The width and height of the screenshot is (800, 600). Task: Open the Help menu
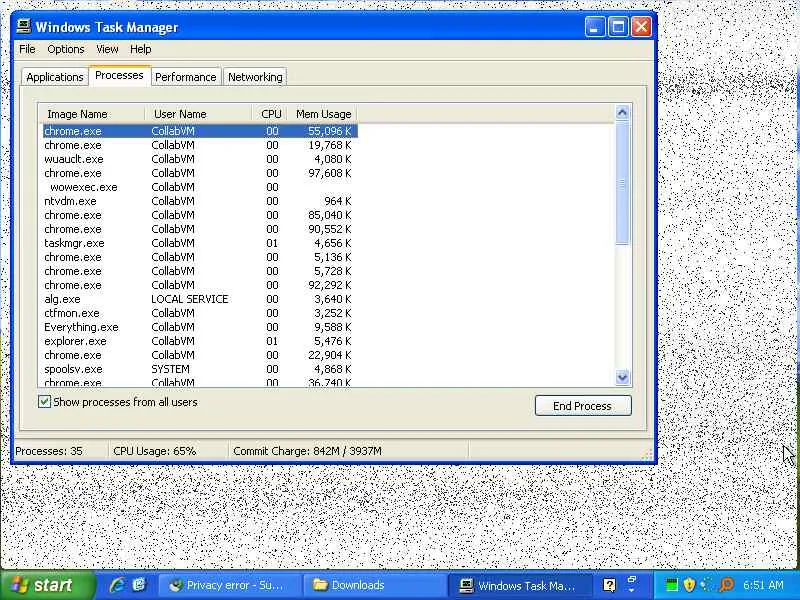[140, 49]
